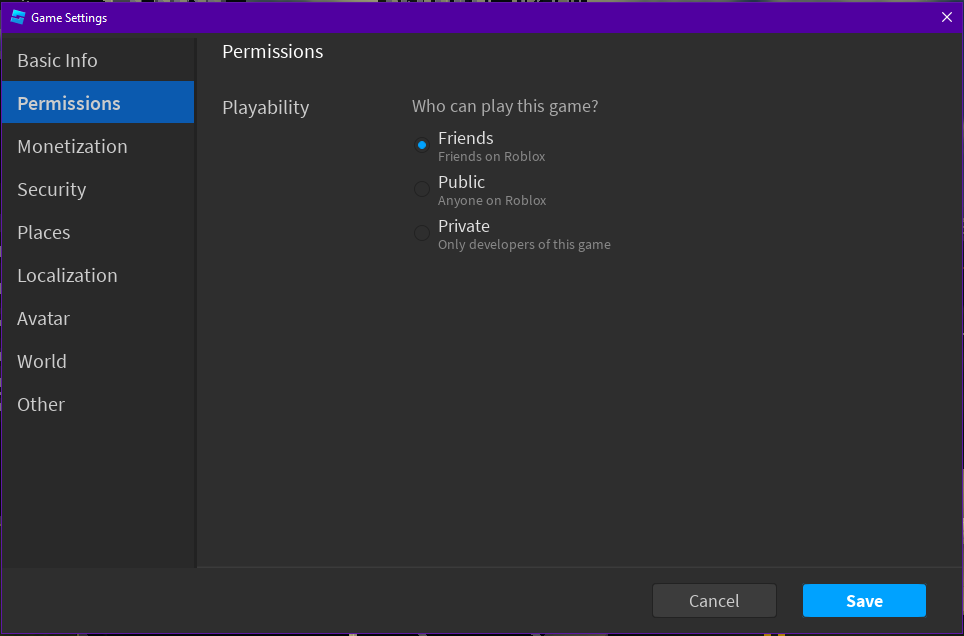The height and width of the screenshot is (636, 964).
Task: Switch to the Places tab
Action: 44,232
